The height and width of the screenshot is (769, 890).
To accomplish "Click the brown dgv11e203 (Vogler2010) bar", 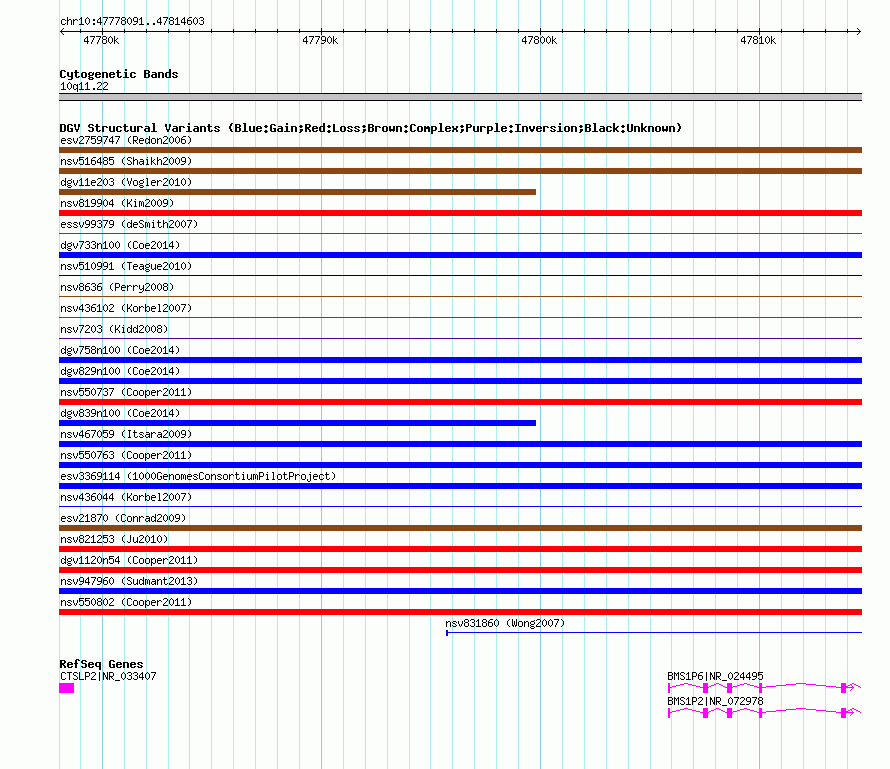I will pyautogui.click(x=297, y=192).
